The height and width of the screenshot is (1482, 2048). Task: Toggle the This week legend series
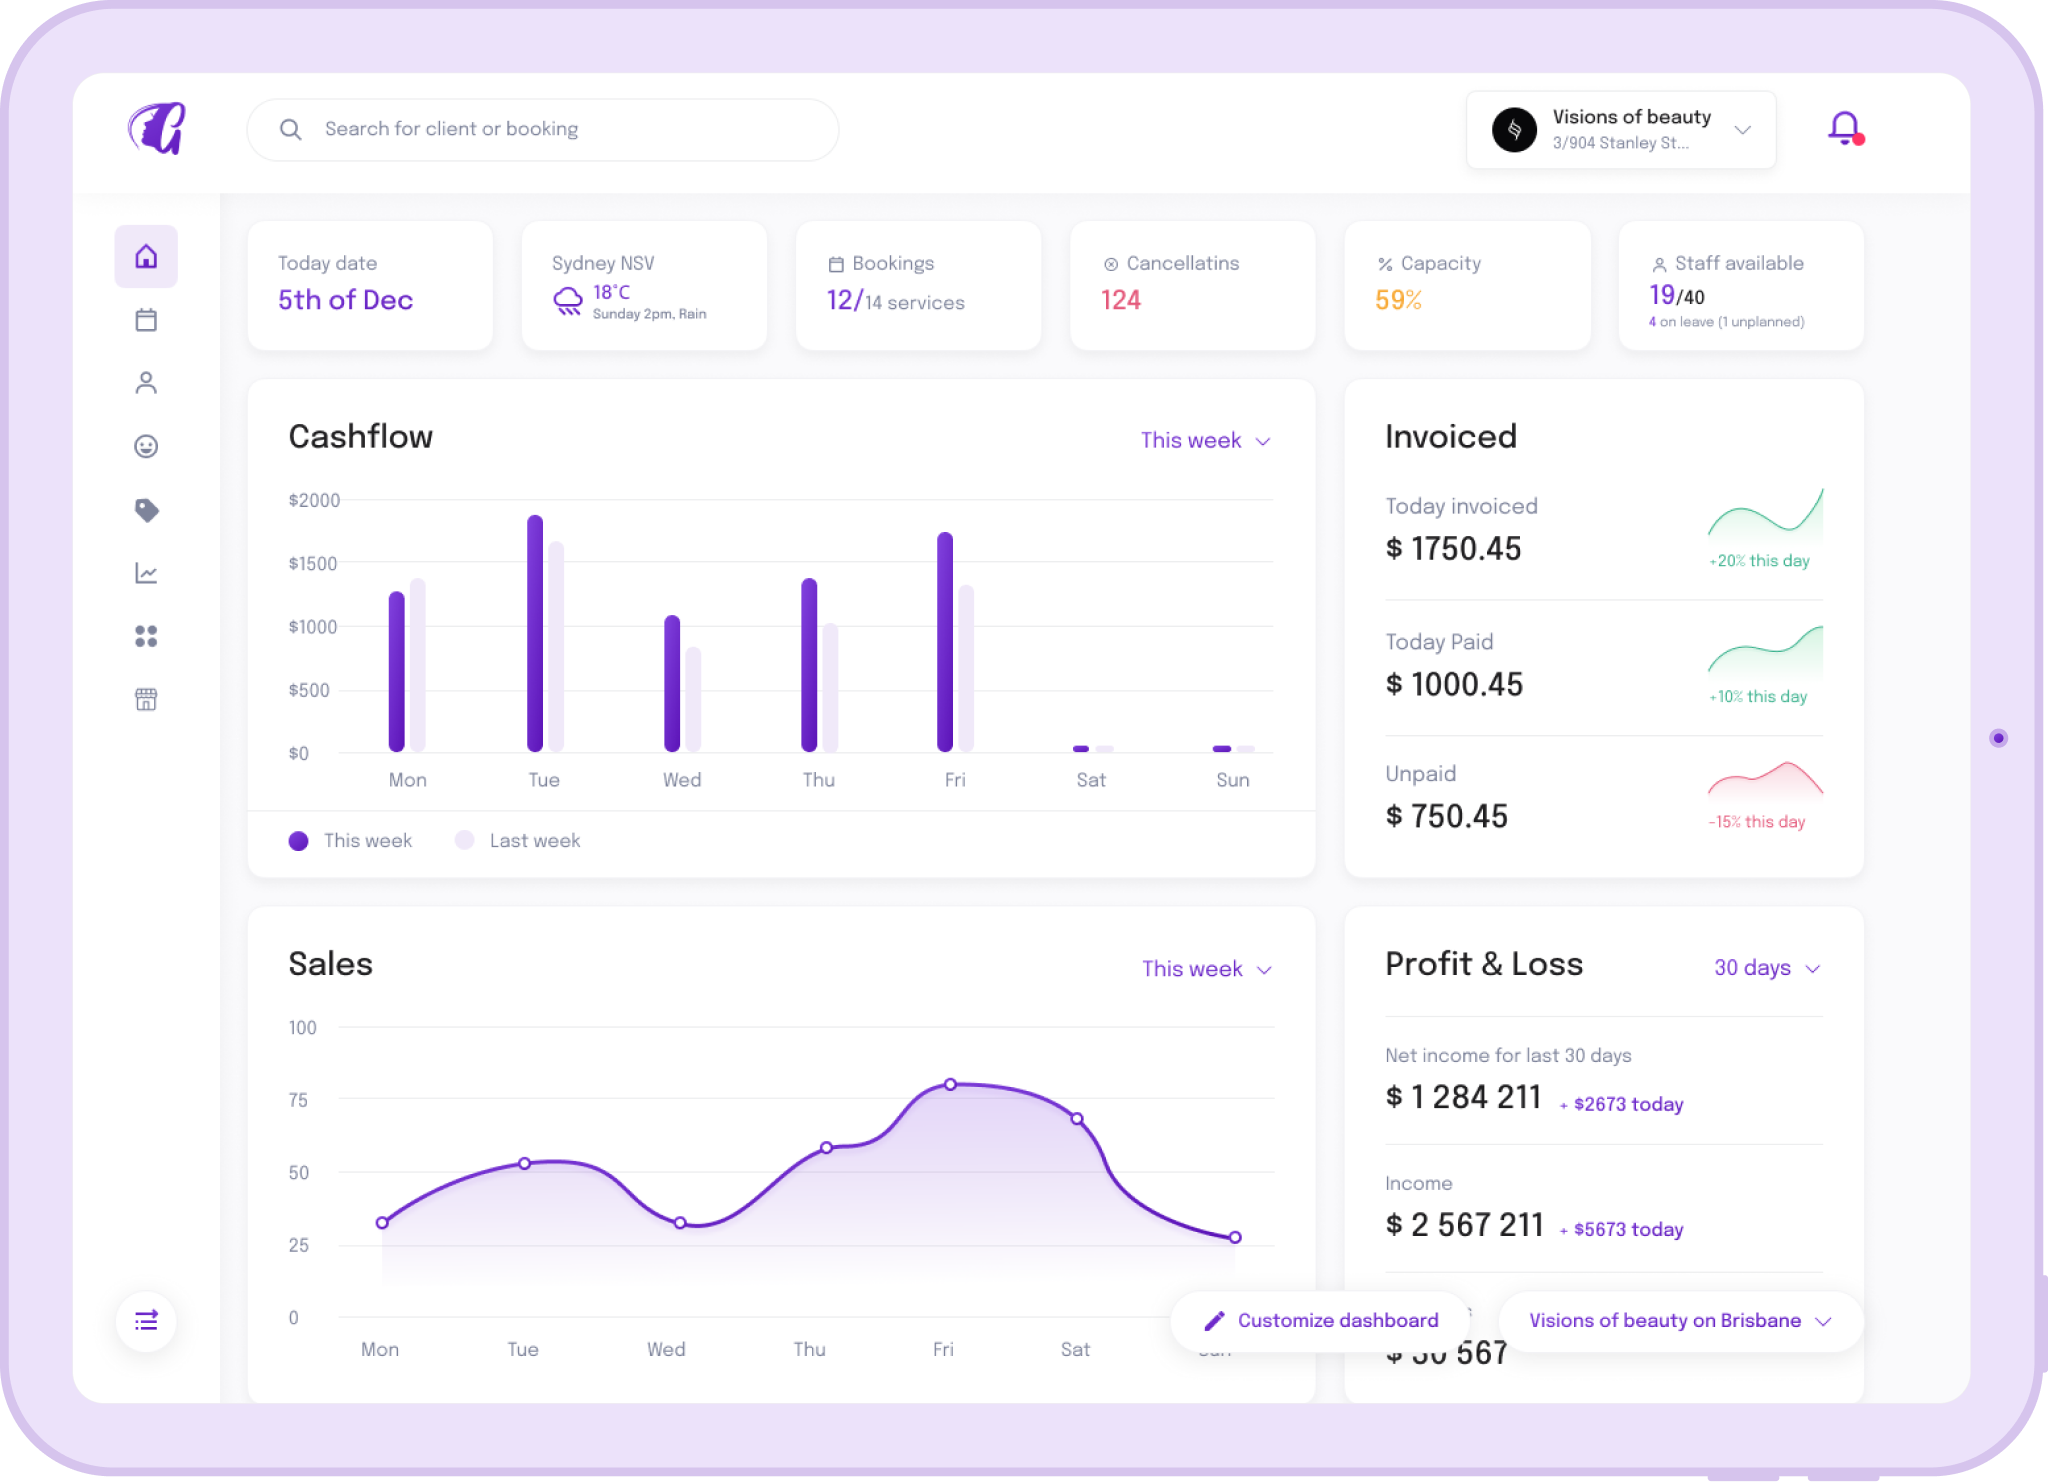(x=350, y=841)
